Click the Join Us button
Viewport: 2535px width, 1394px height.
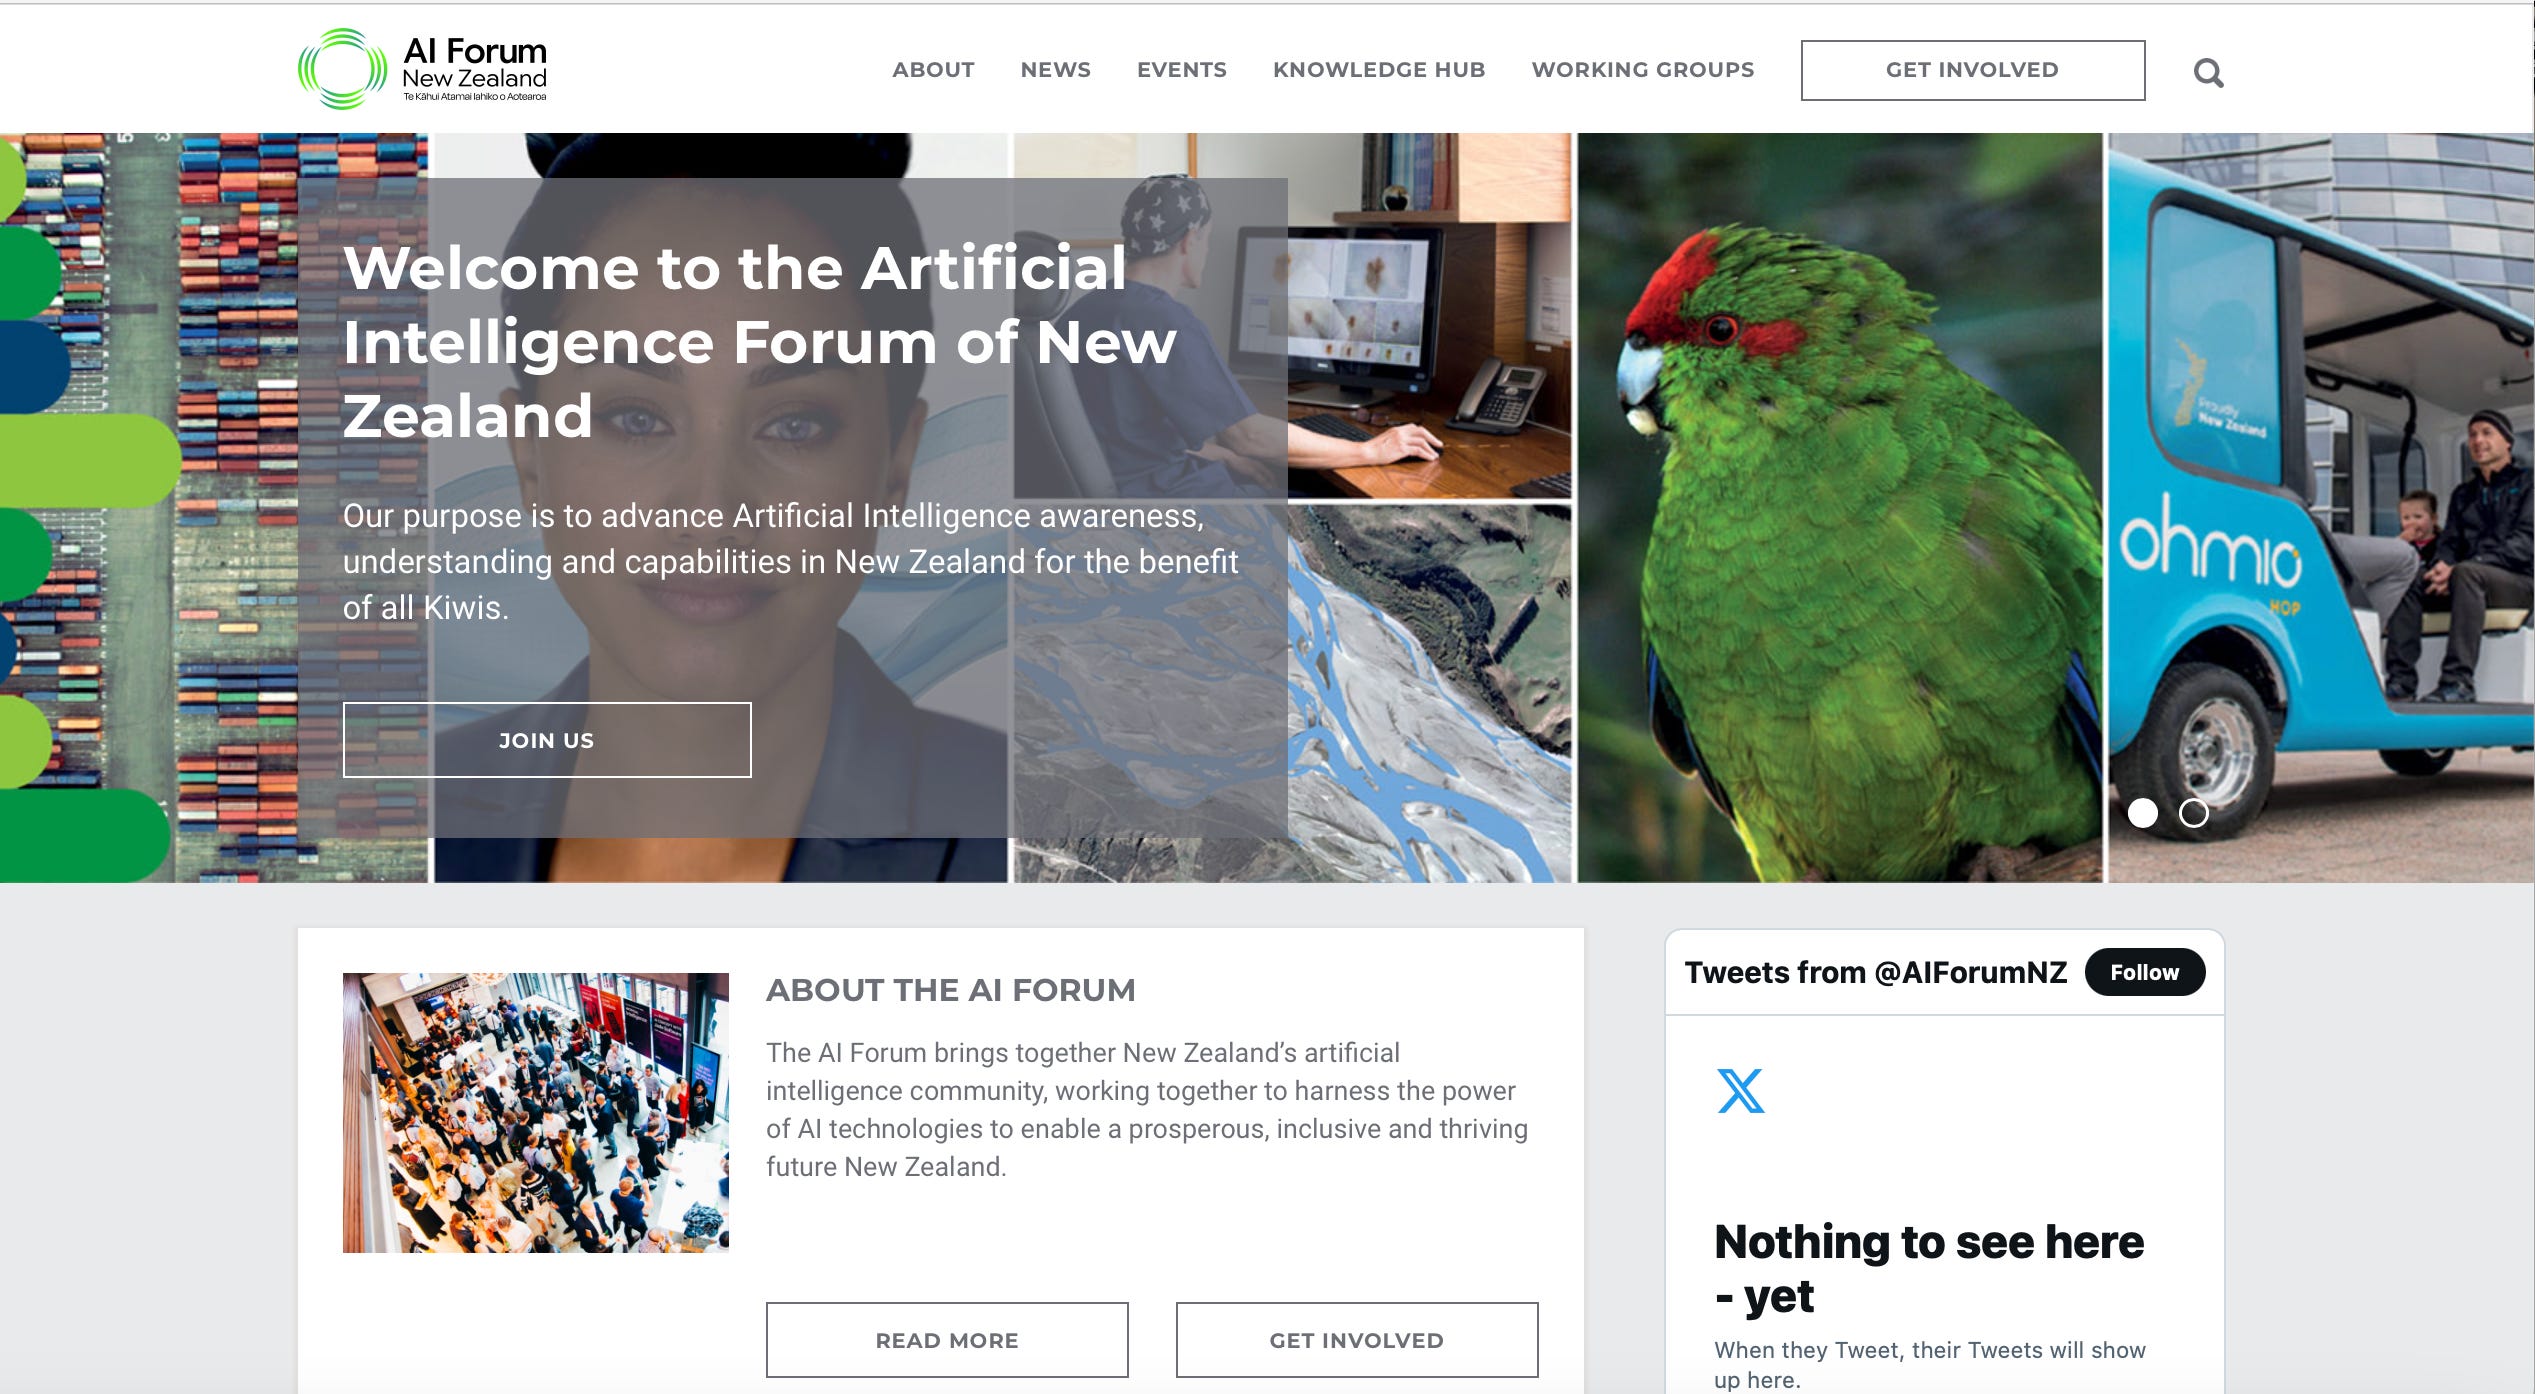point(547,740)
